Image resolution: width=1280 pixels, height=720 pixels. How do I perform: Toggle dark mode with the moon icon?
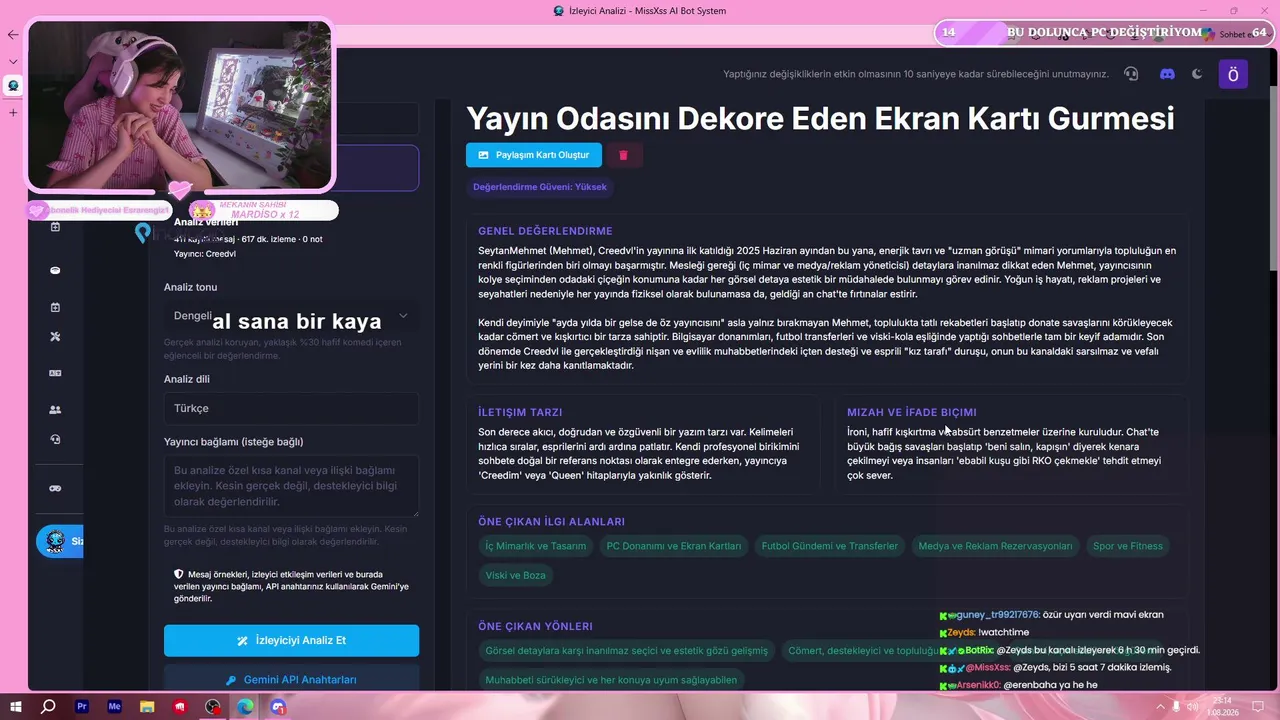click(x=1197, y=74)
